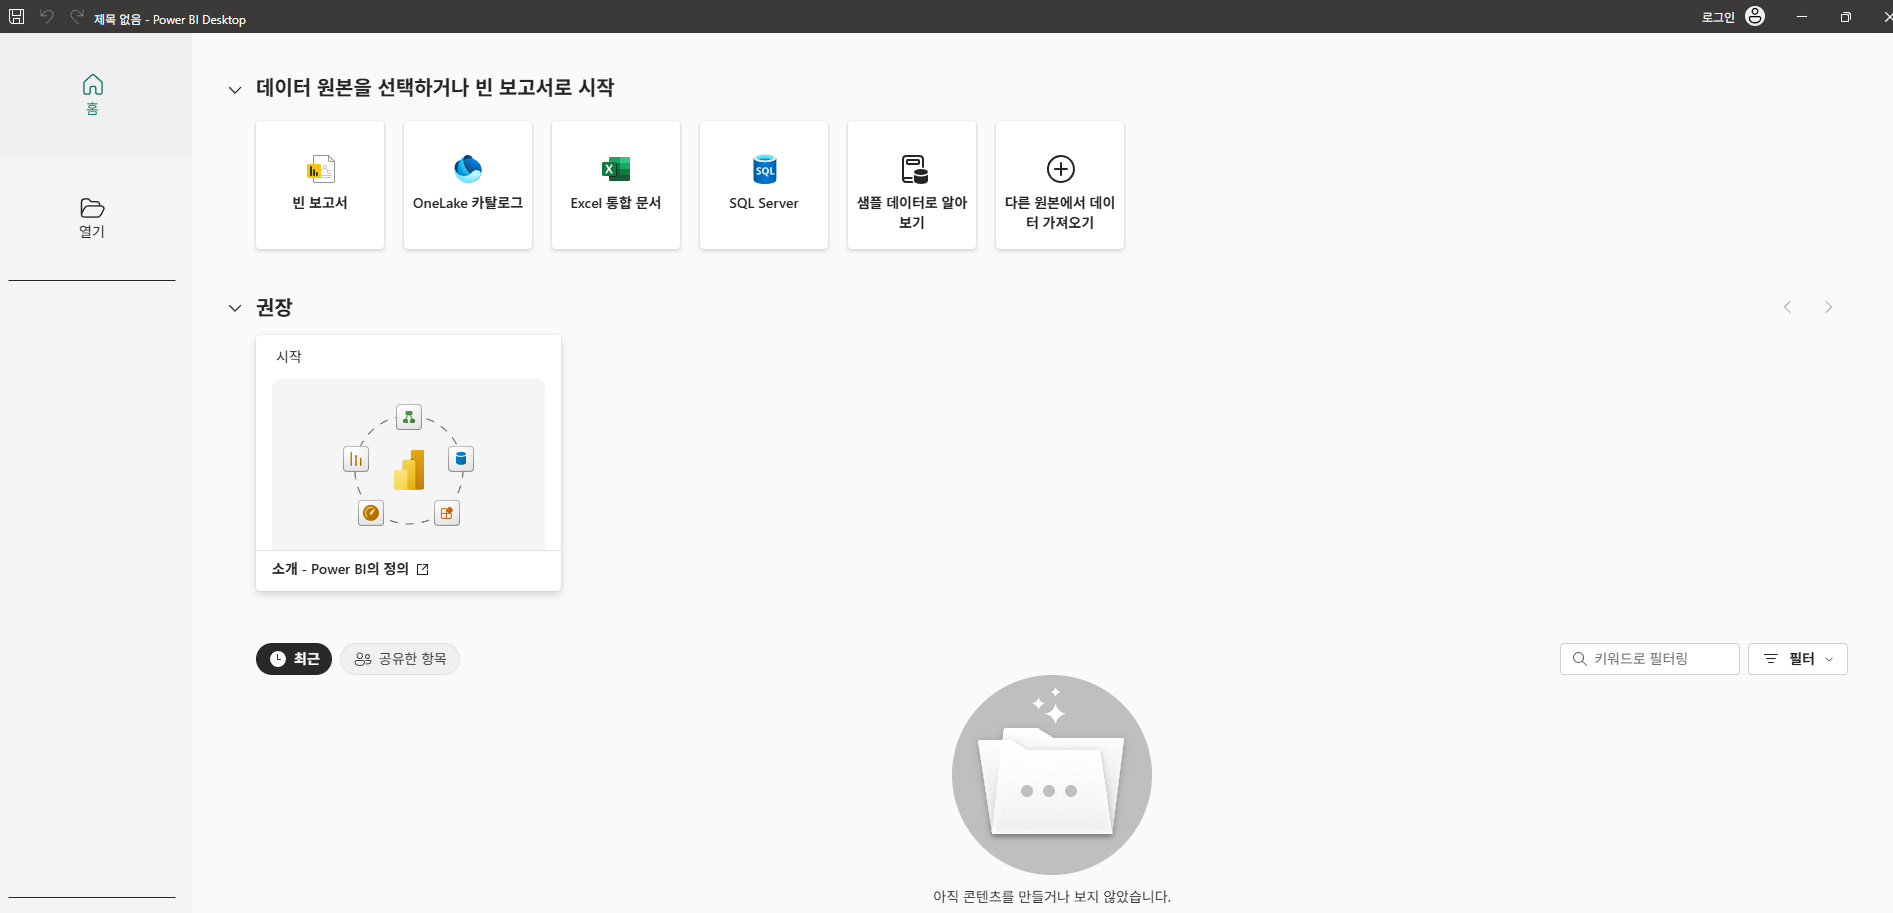Viewport: 1893px width, 913px height.
Task: Choose the Excel 통합 문서 data source
Action: pyautogui.click(x=616, y=185)
